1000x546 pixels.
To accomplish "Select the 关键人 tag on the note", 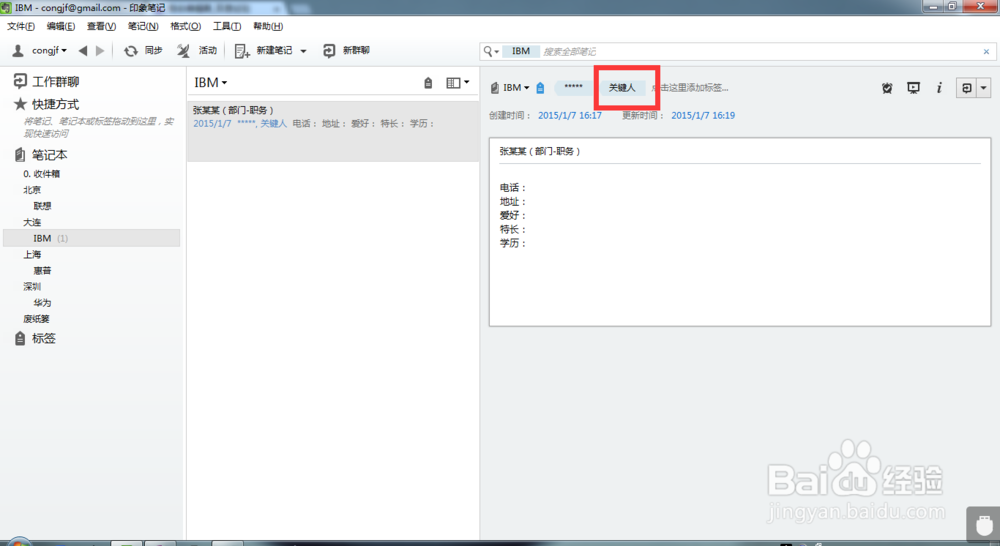I will tap(621, 87).
